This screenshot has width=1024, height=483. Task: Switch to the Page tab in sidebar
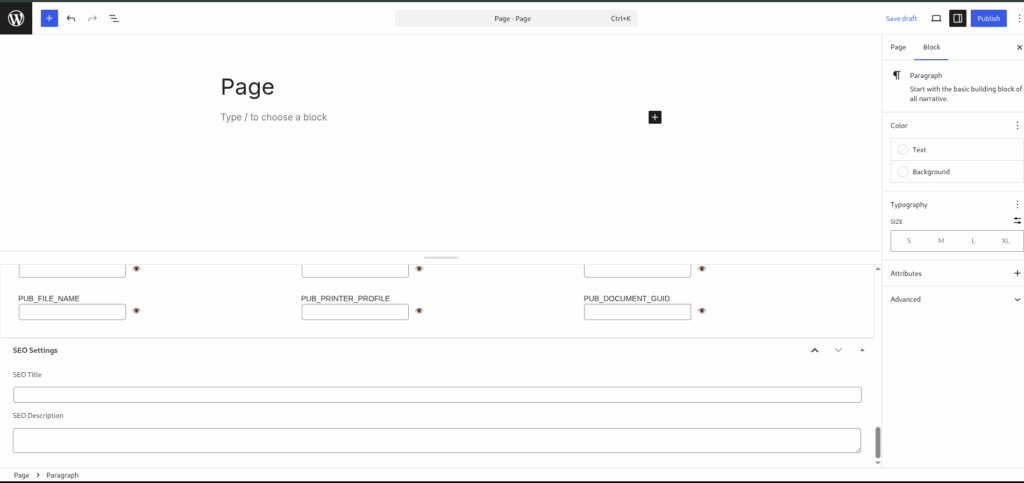point(898,47)
